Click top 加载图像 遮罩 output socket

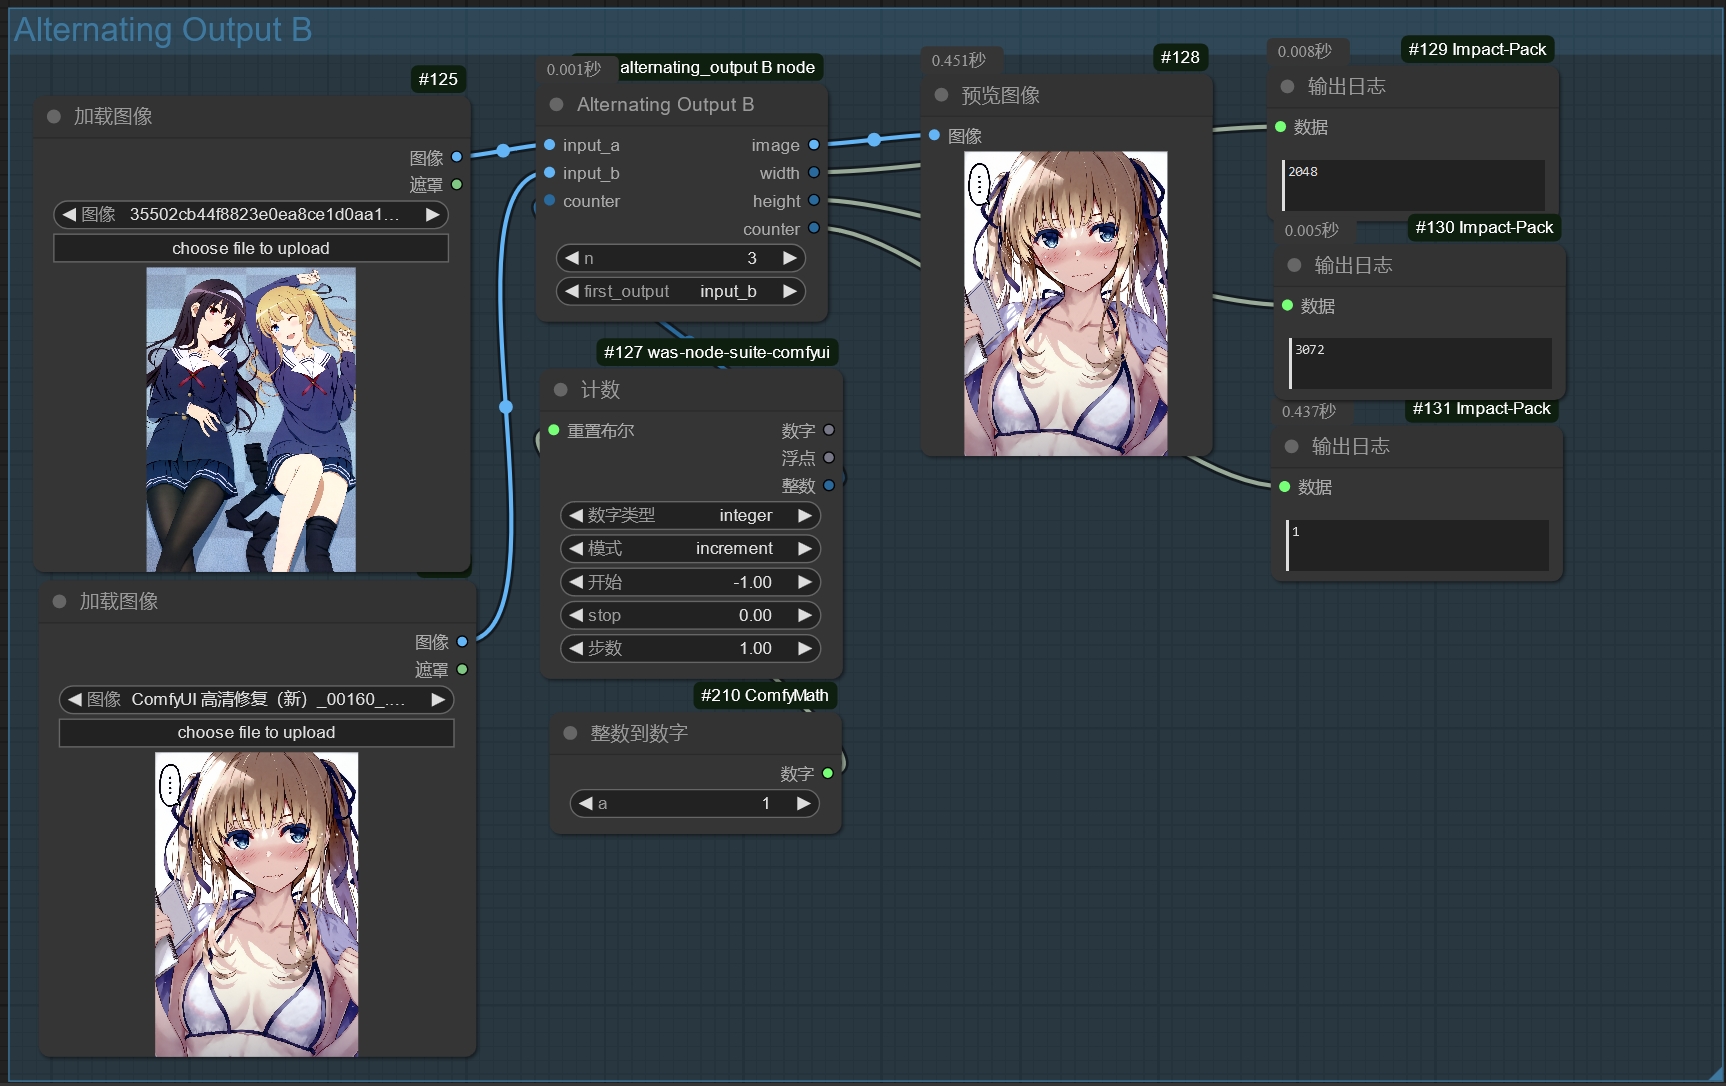pyautogui.click(x=457, y=185)
